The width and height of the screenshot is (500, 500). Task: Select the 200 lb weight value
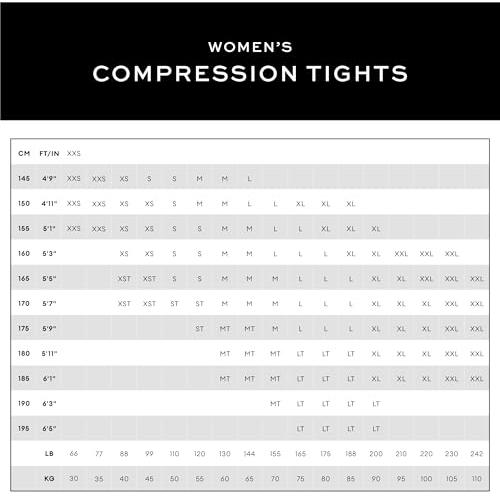click(x=376, y=454)
